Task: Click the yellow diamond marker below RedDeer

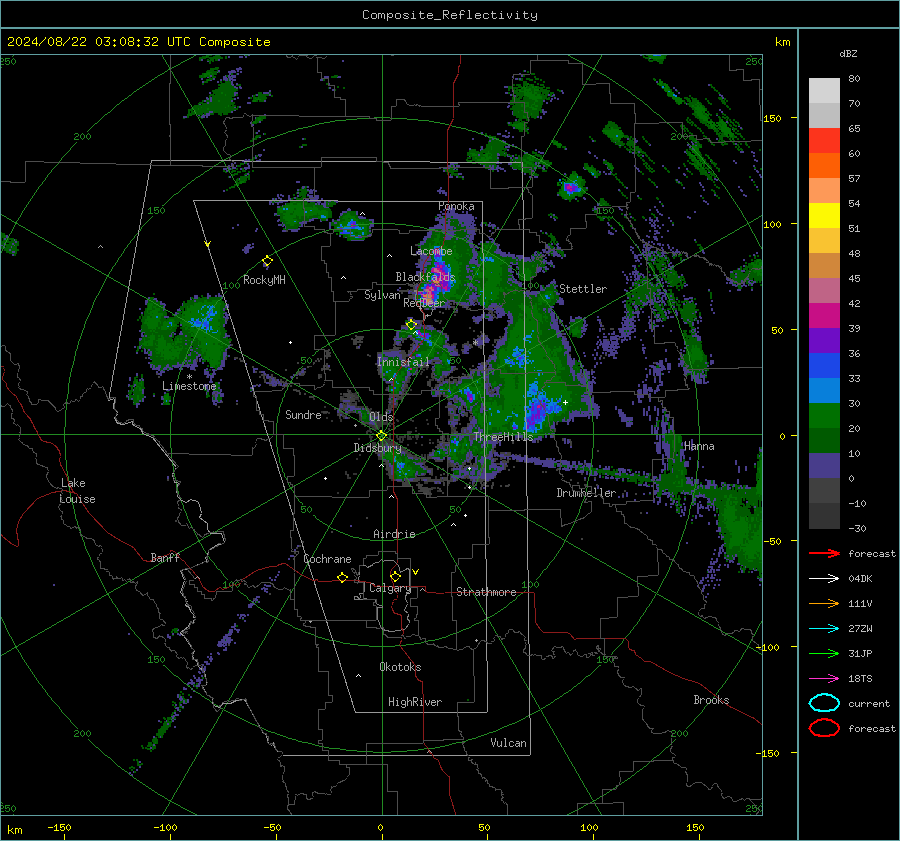Action: [411, 325]
